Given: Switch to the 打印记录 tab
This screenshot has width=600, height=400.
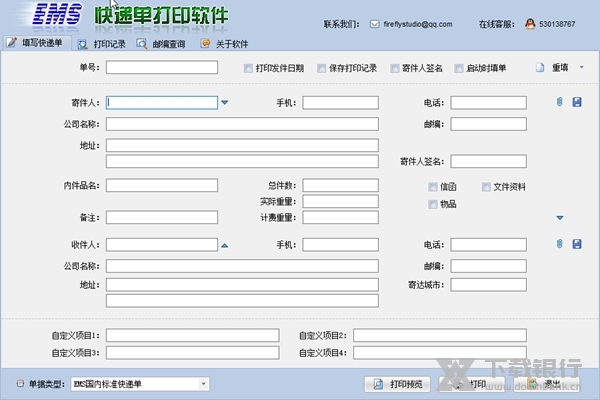Looking at the screenshot, I should [102, 44].
